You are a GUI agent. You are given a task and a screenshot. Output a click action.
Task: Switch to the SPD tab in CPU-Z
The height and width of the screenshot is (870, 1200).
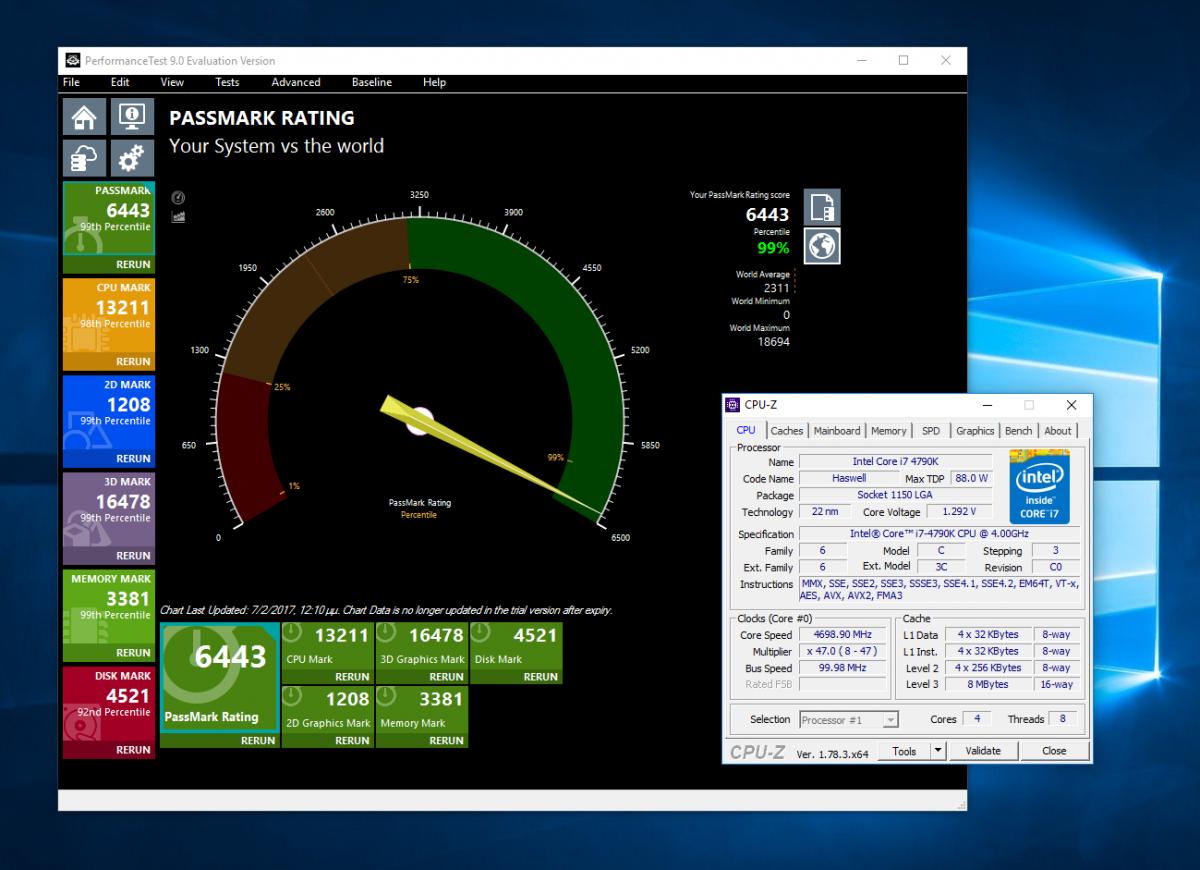tap(931, 431)
